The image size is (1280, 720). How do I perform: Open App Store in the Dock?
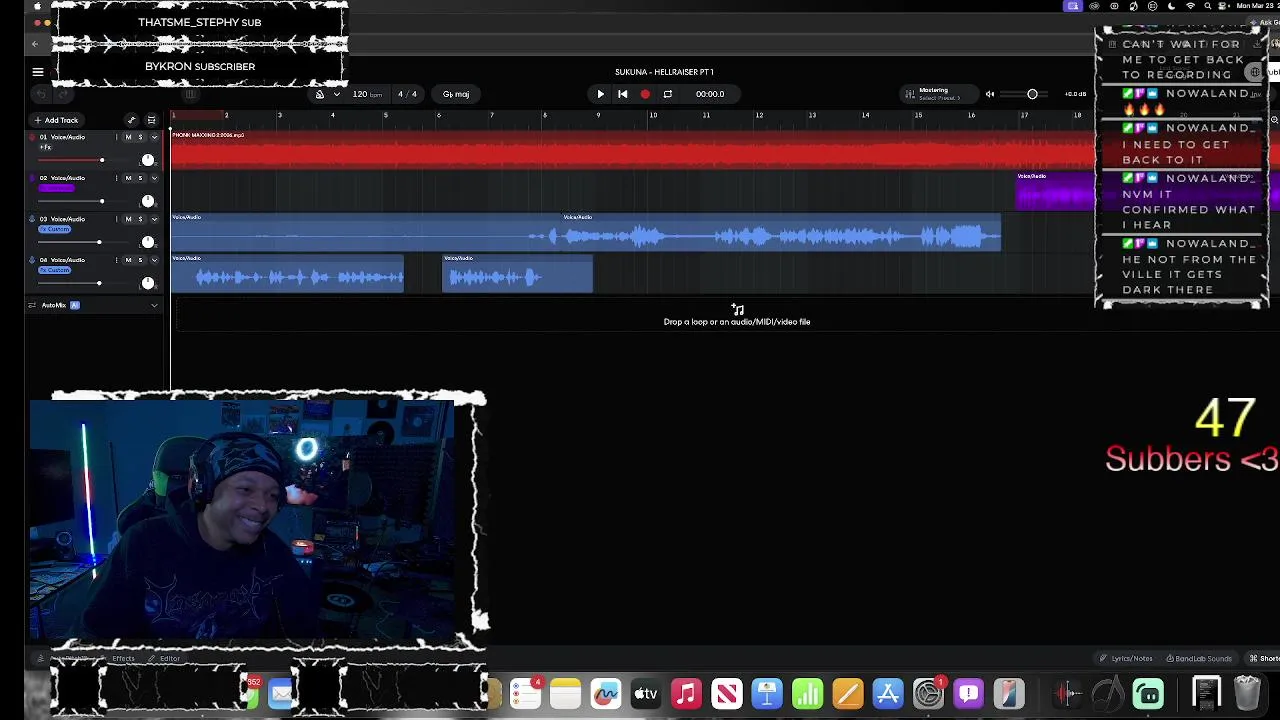coord(888,693)
